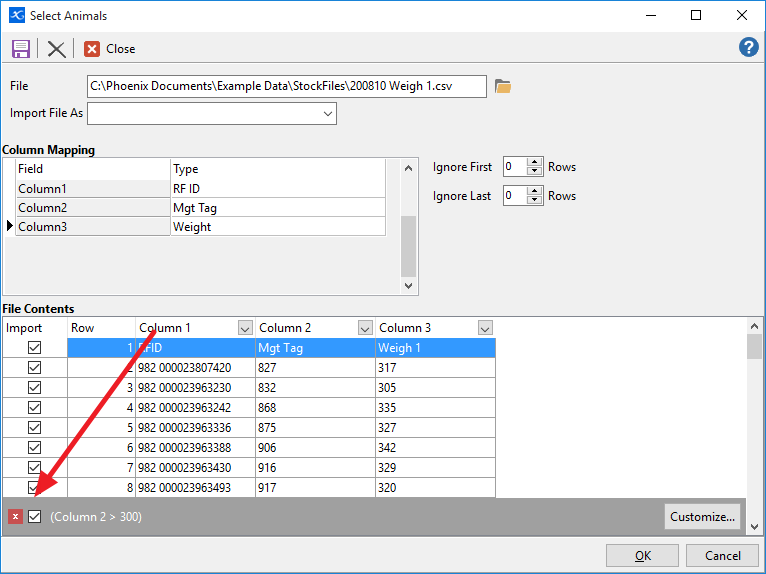Viewport: 766px width, 574px height.
Task: Open the Import File As dropdown
Action: (328, 114)
